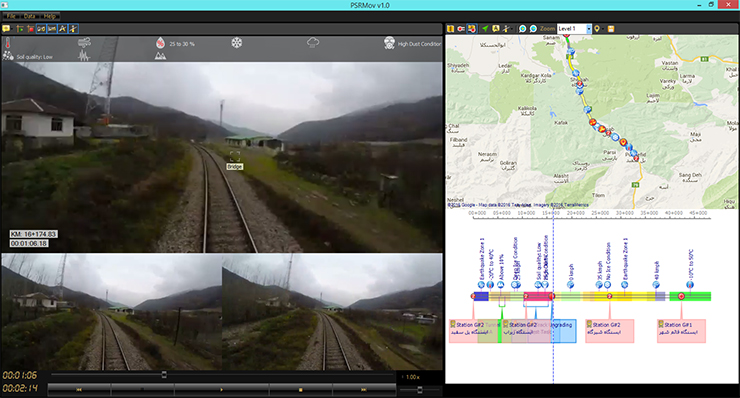740x398 pixels.
Task: Open the File menu
Action: click(x=11, y=16)
